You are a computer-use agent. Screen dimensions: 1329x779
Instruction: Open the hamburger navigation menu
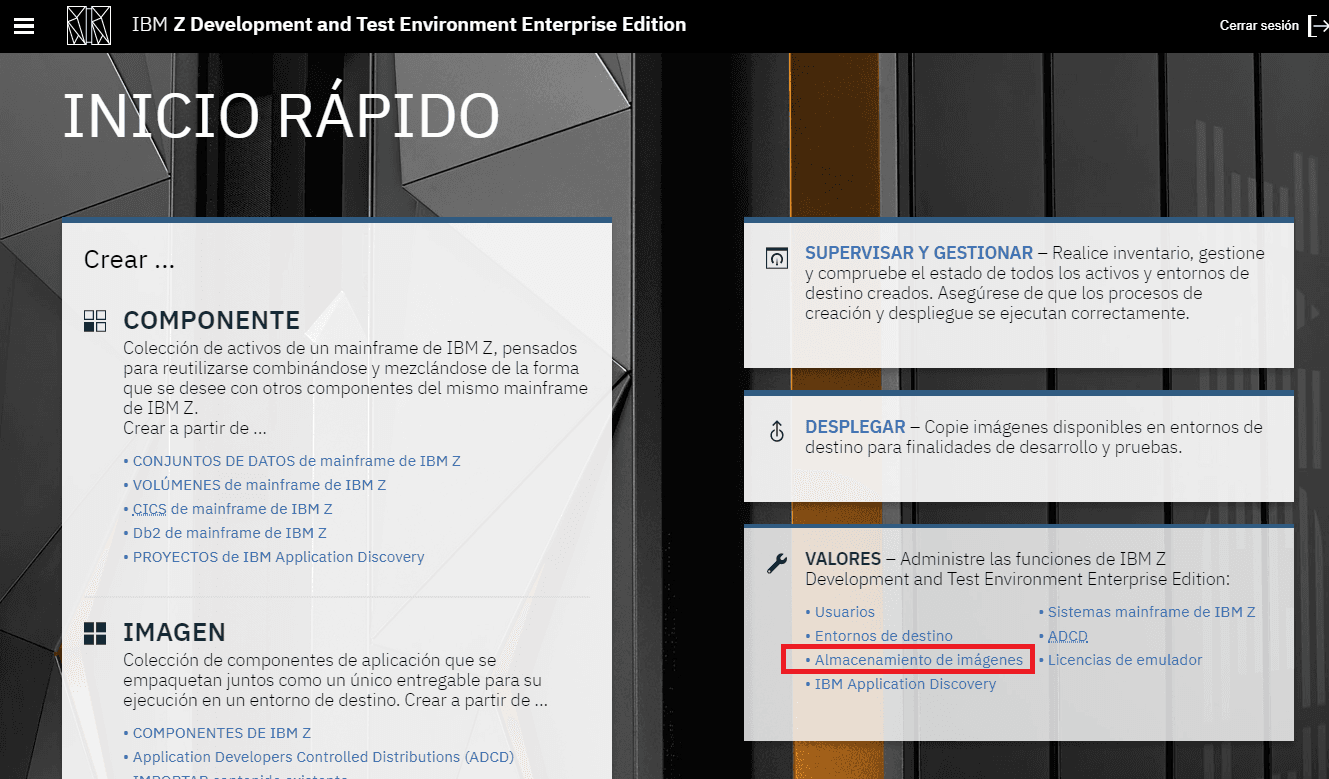pyautogui.click(x=24, y=26)
